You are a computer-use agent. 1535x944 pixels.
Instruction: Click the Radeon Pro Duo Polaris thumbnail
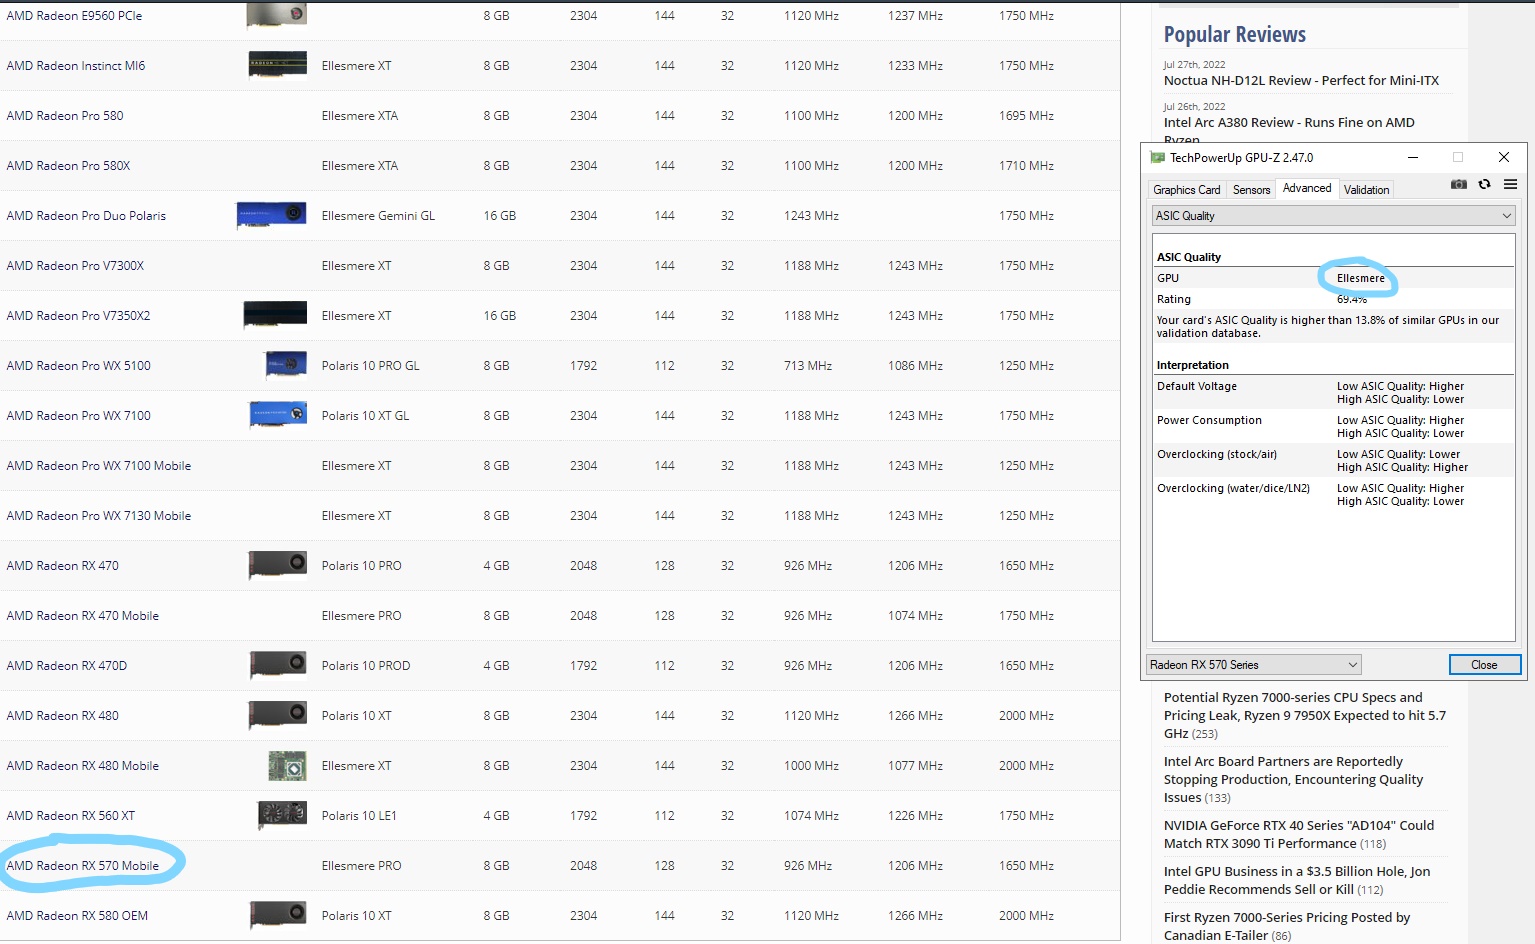(x=271, y=215)
